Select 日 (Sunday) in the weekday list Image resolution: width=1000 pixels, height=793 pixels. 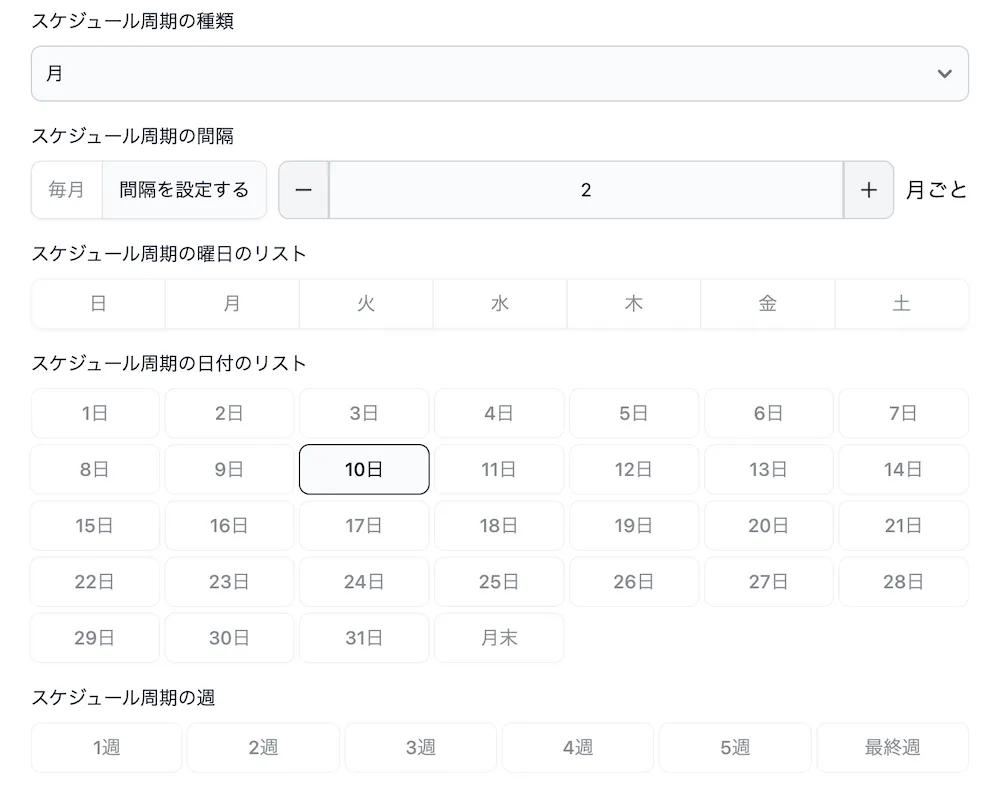pyautogui.click(x=98, y=304)
